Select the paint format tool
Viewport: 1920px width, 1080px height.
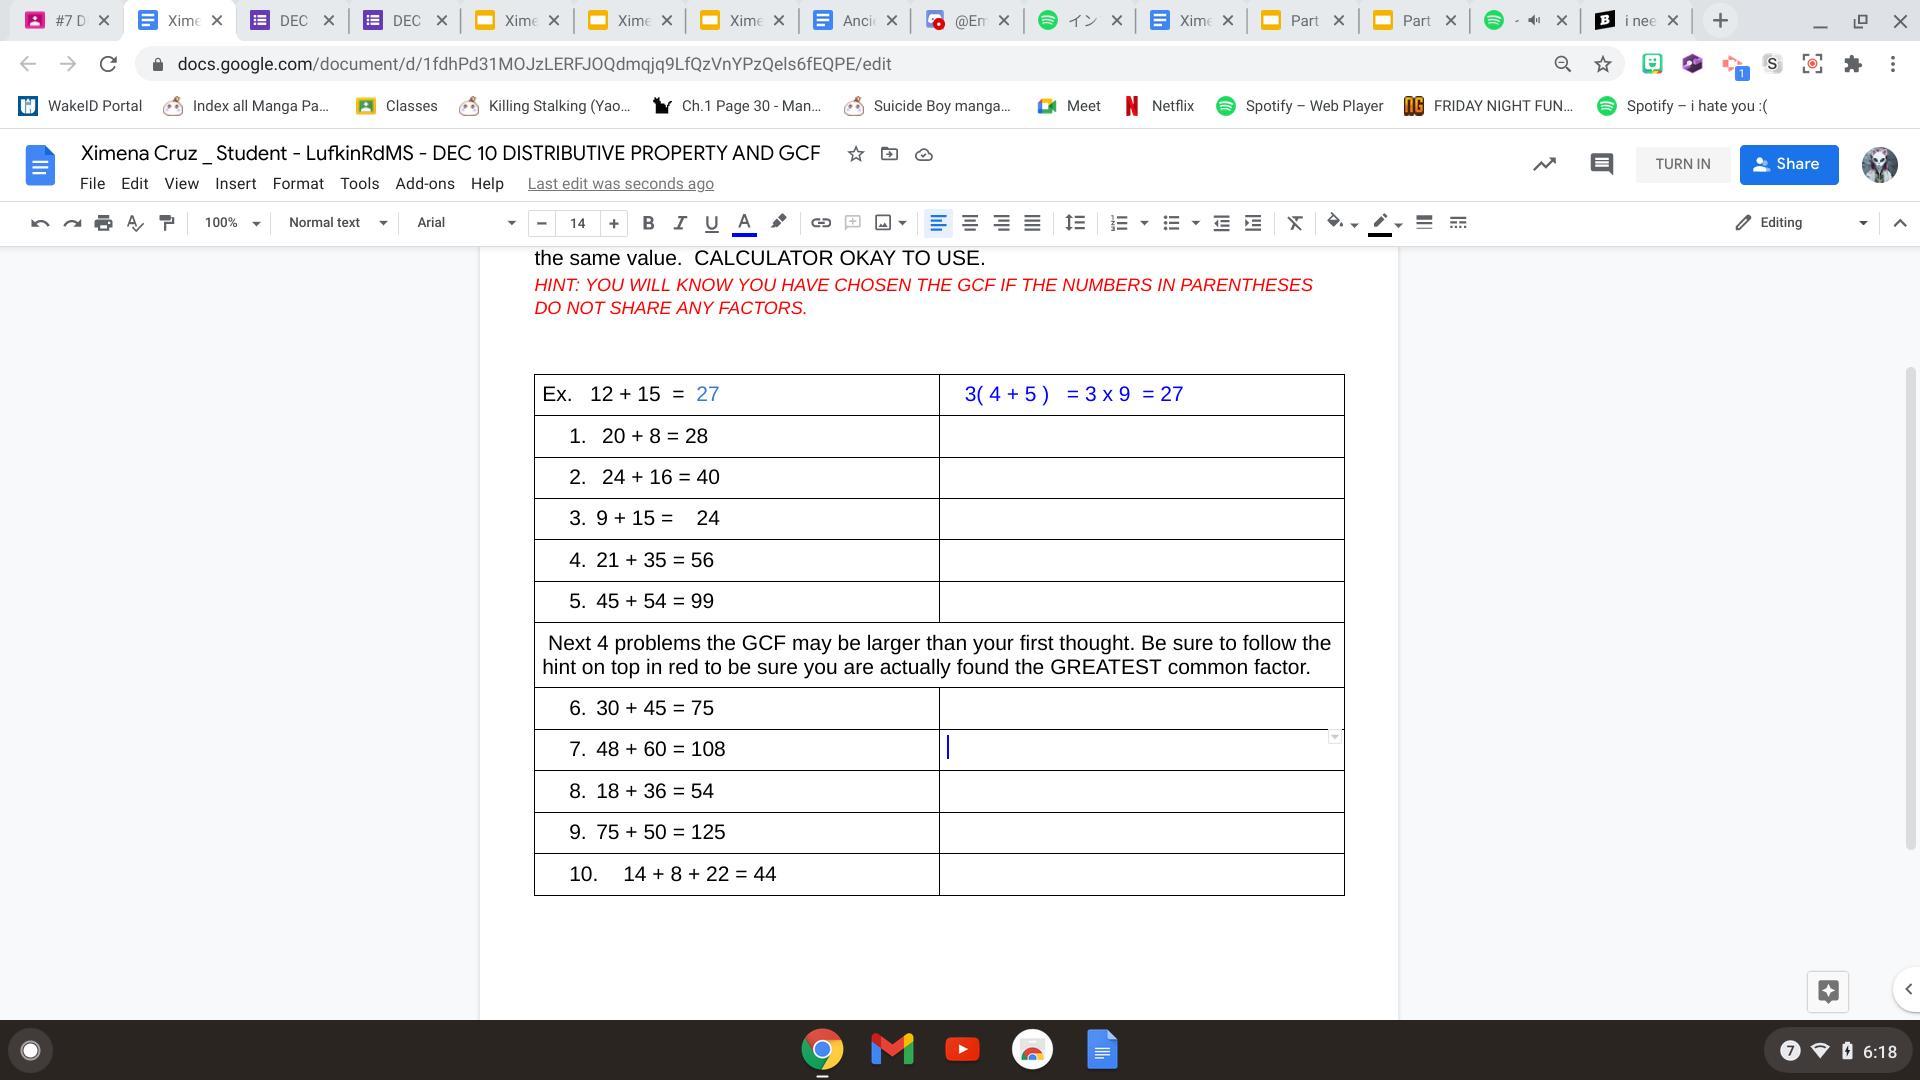click(167, 223)
